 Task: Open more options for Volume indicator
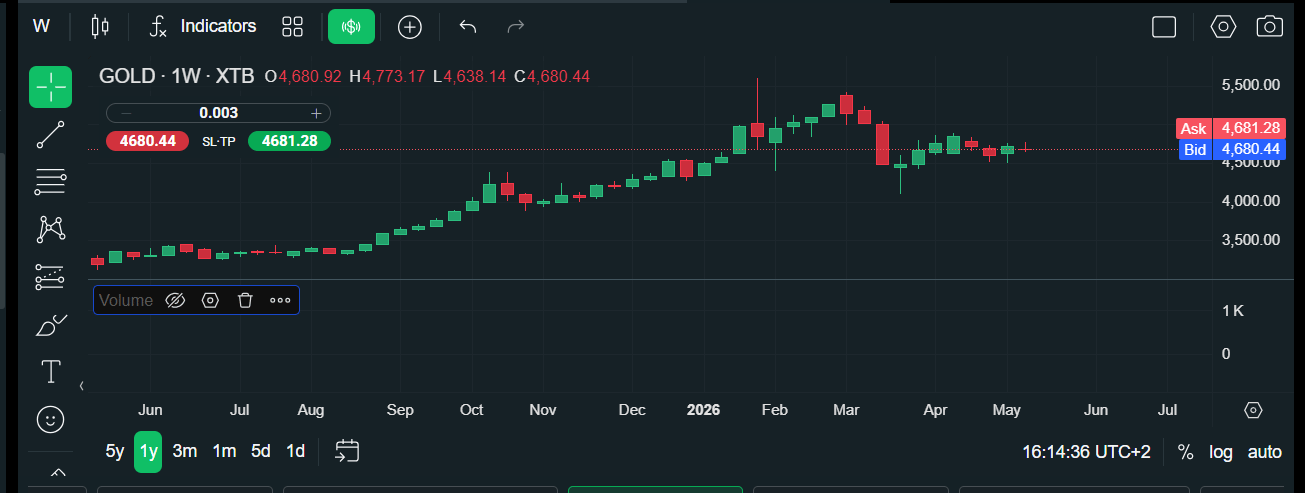[280, 300]
